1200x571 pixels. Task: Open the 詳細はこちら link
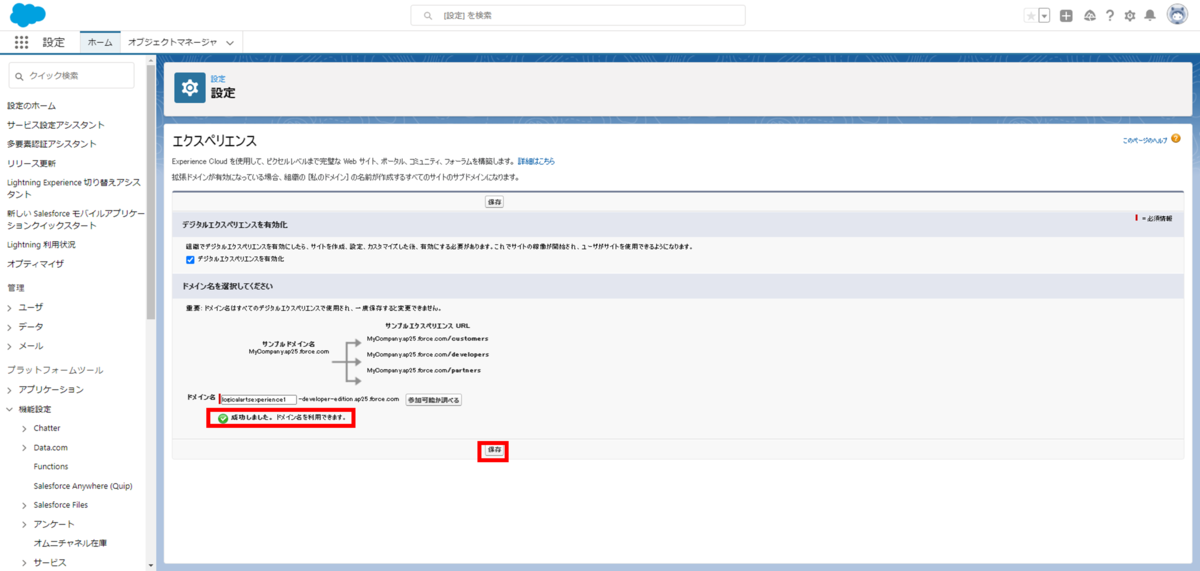[x=536, y=161]
